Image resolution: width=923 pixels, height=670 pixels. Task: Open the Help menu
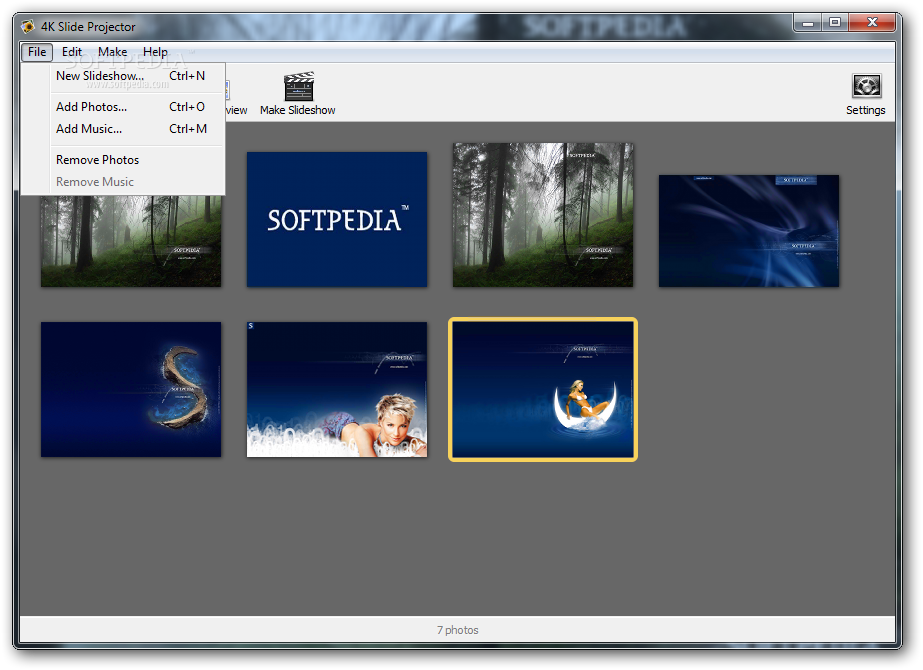[155, 52]
